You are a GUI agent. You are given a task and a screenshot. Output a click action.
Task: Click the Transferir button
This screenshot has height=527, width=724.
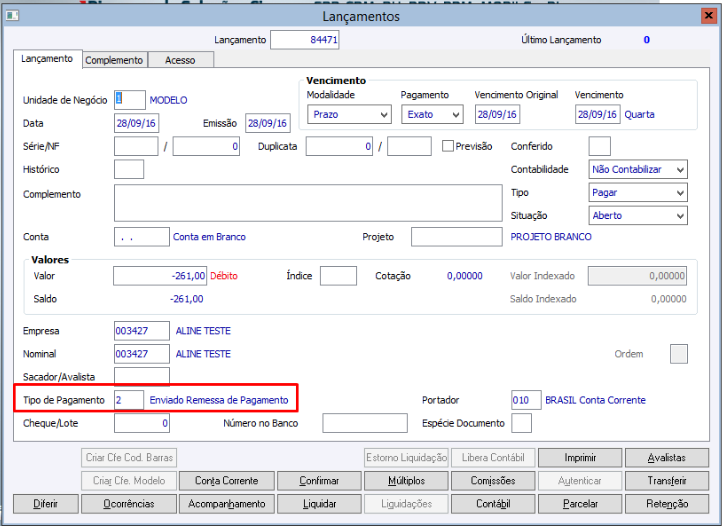667,481
